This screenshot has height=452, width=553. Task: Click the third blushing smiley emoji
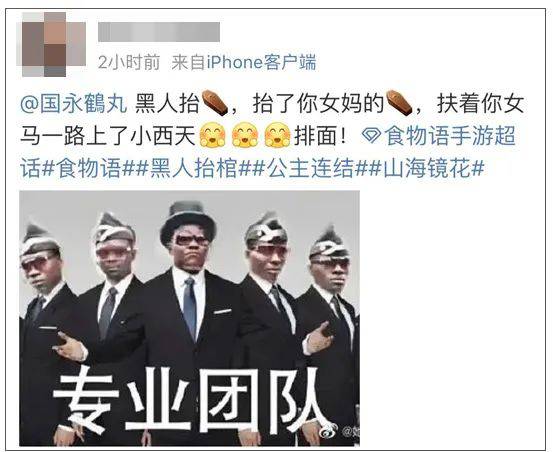coord(278,135)
